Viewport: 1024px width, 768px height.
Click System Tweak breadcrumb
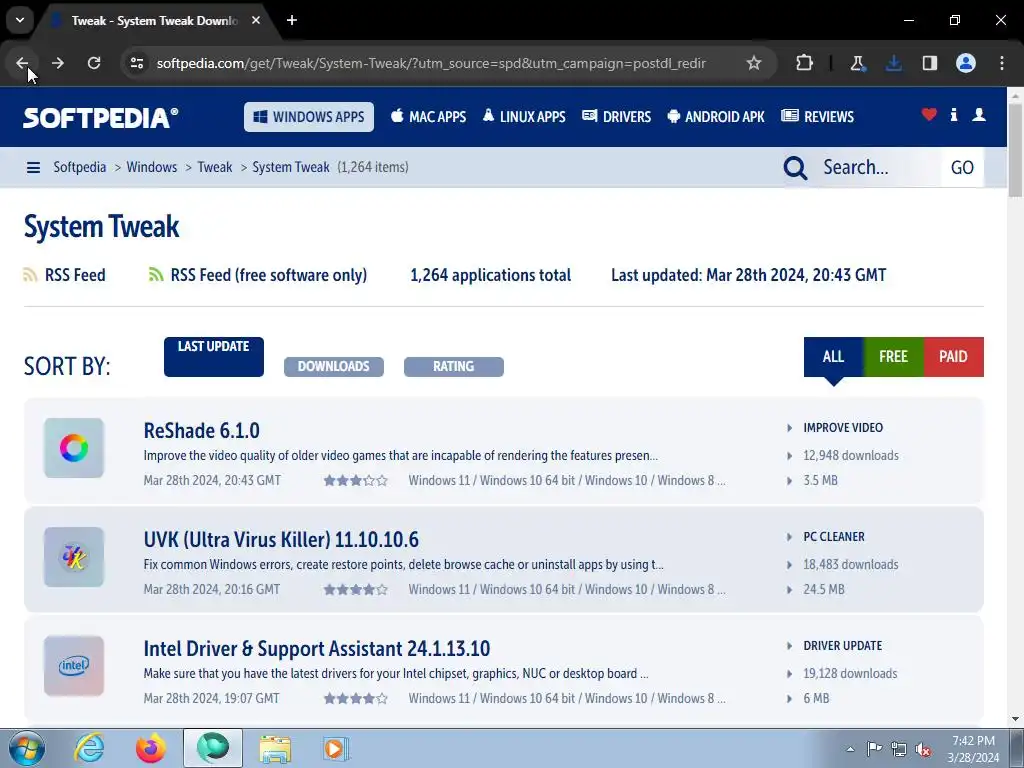pos(291,167)
